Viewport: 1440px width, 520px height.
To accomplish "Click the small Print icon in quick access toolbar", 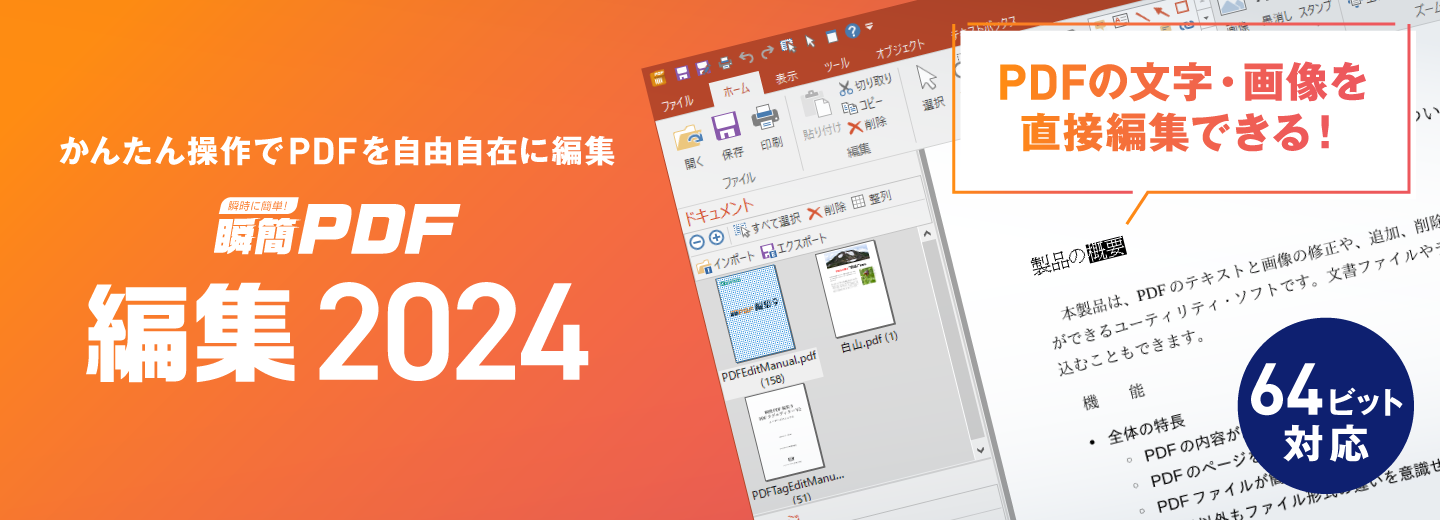I will tap(725, 63).
